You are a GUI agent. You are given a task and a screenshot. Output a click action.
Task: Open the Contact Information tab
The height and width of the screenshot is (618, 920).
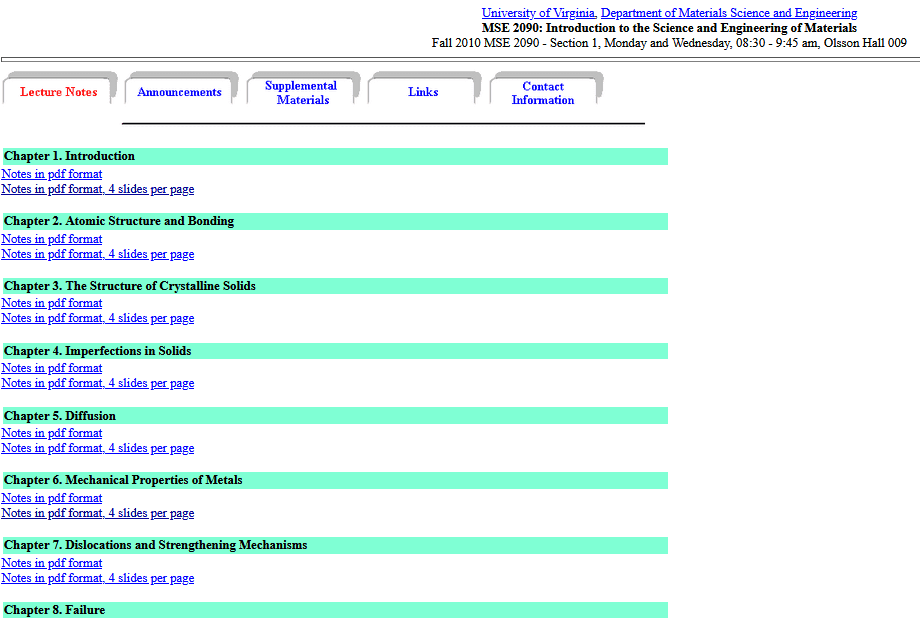(x=543, y=93)
